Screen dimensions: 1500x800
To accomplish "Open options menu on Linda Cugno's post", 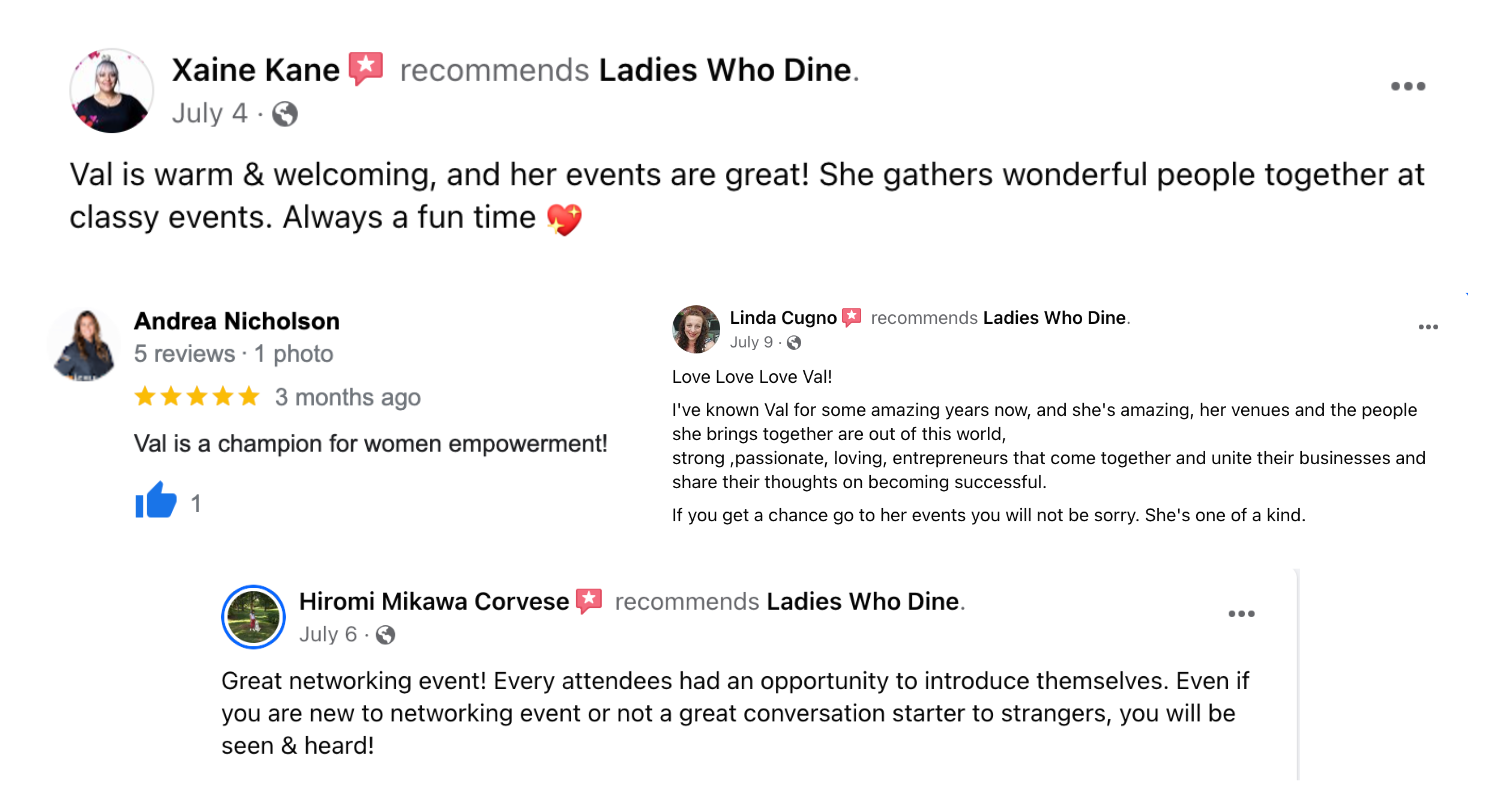I will click(x=1429, y=325).
